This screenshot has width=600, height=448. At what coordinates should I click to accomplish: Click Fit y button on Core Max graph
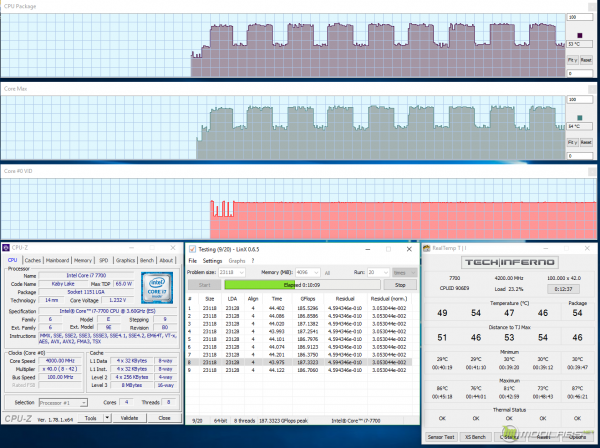pos(572,142)
